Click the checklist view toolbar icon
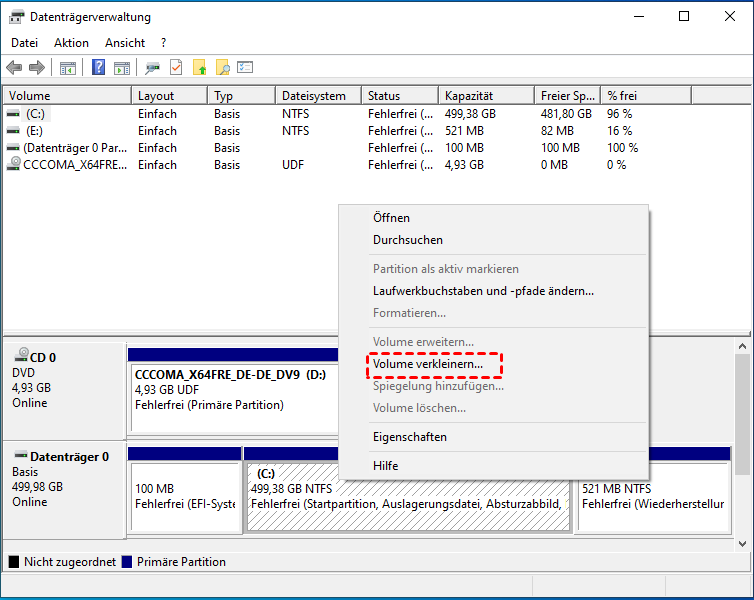The image size is (754, 600). (x=245, y=68)
